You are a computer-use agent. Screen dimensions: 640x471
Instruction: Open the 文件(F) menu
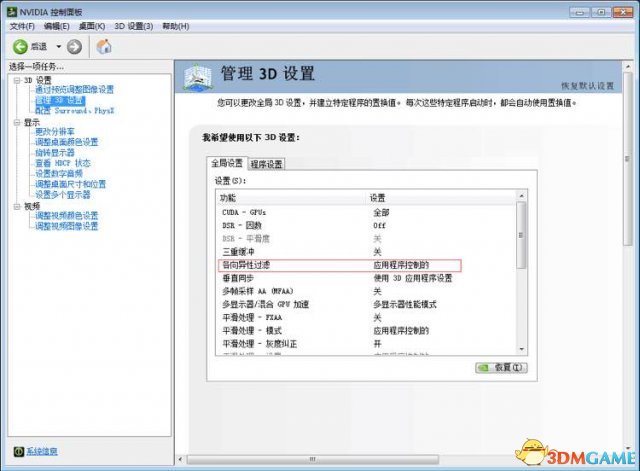tap(22, 26)
